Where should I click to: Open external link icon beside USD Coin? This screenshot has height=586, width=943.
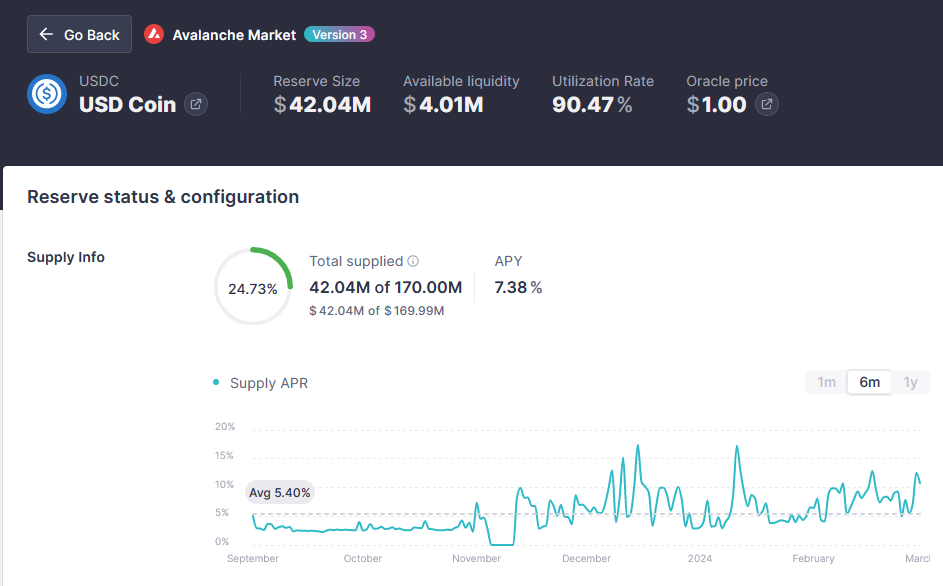coord(195,104)
